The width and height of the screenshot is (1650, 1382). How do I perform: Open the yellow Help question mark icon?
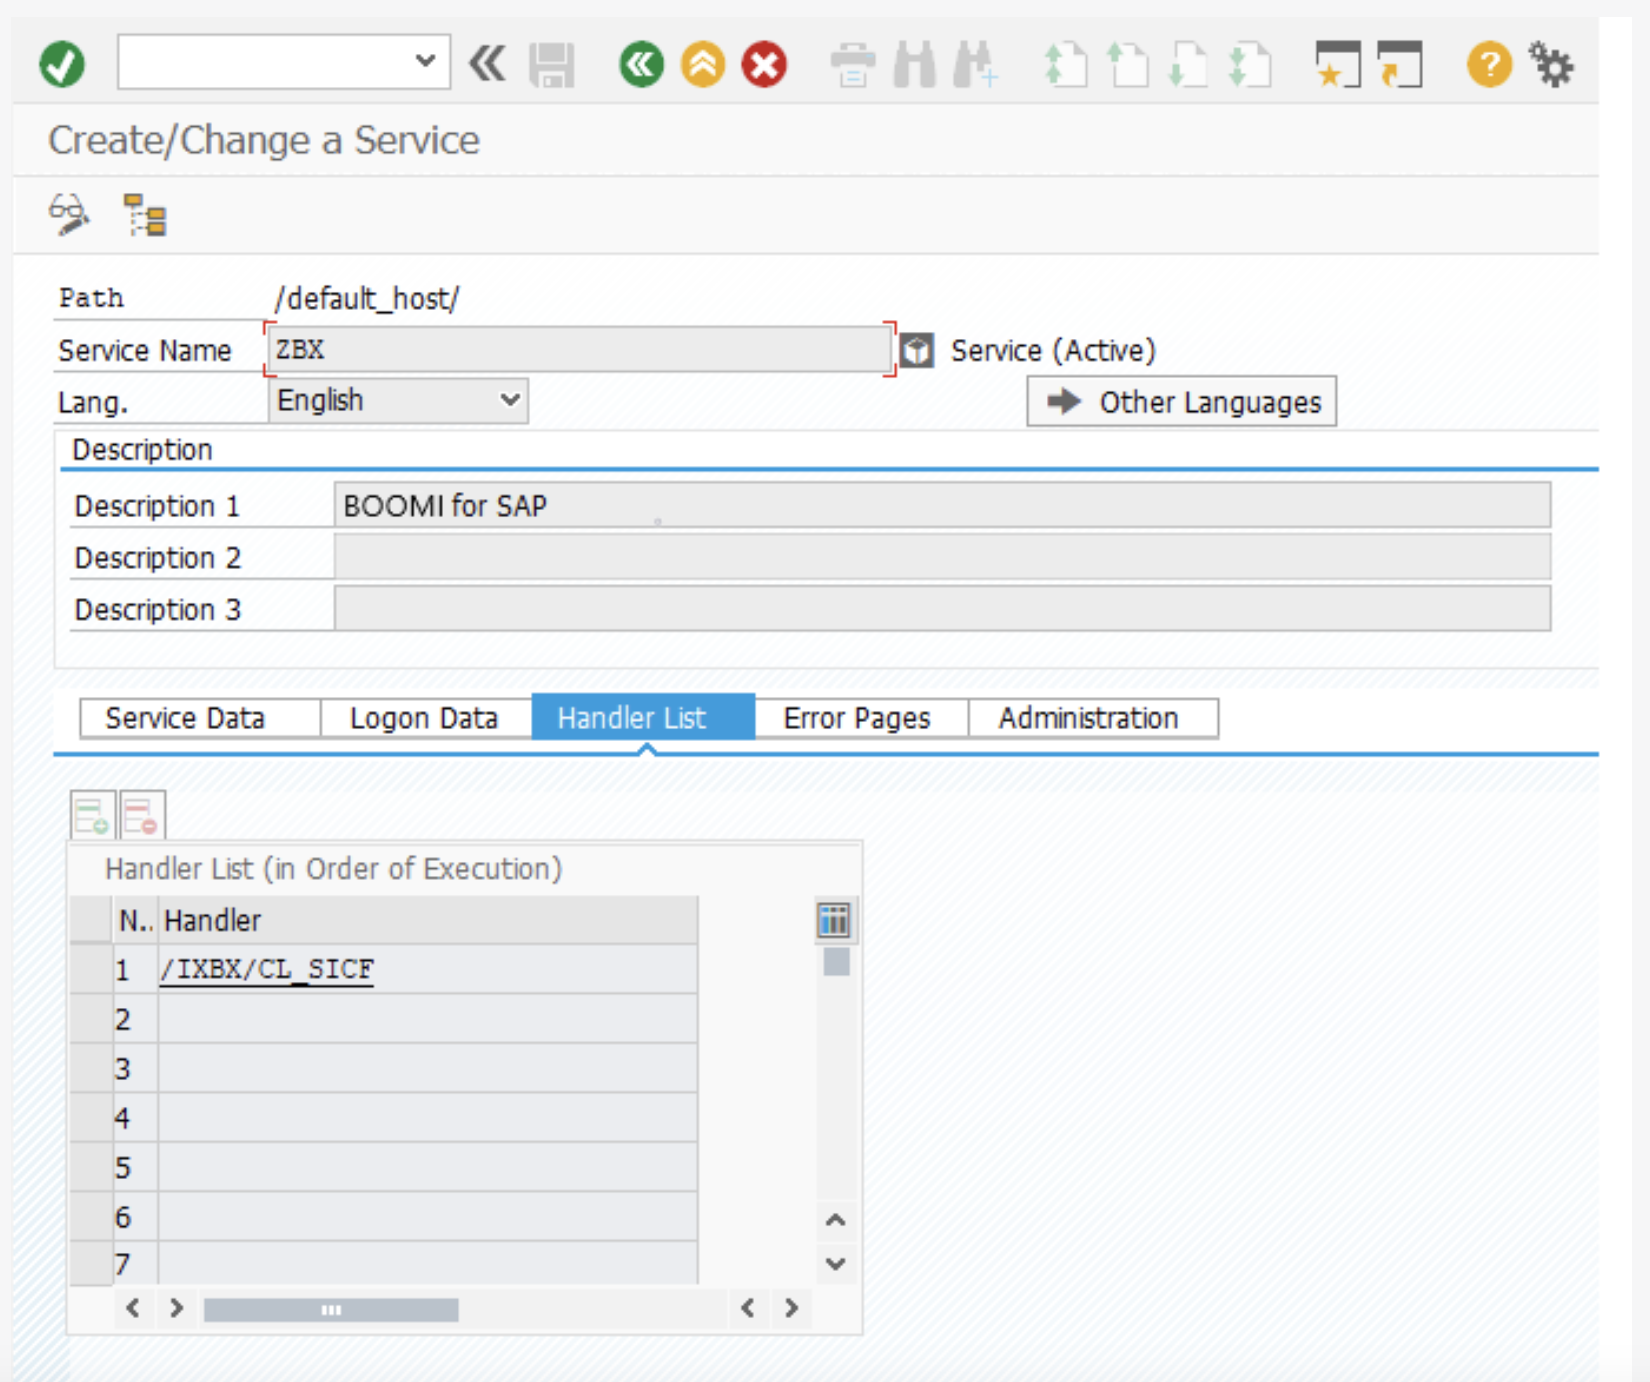[x=1489, y=65]
